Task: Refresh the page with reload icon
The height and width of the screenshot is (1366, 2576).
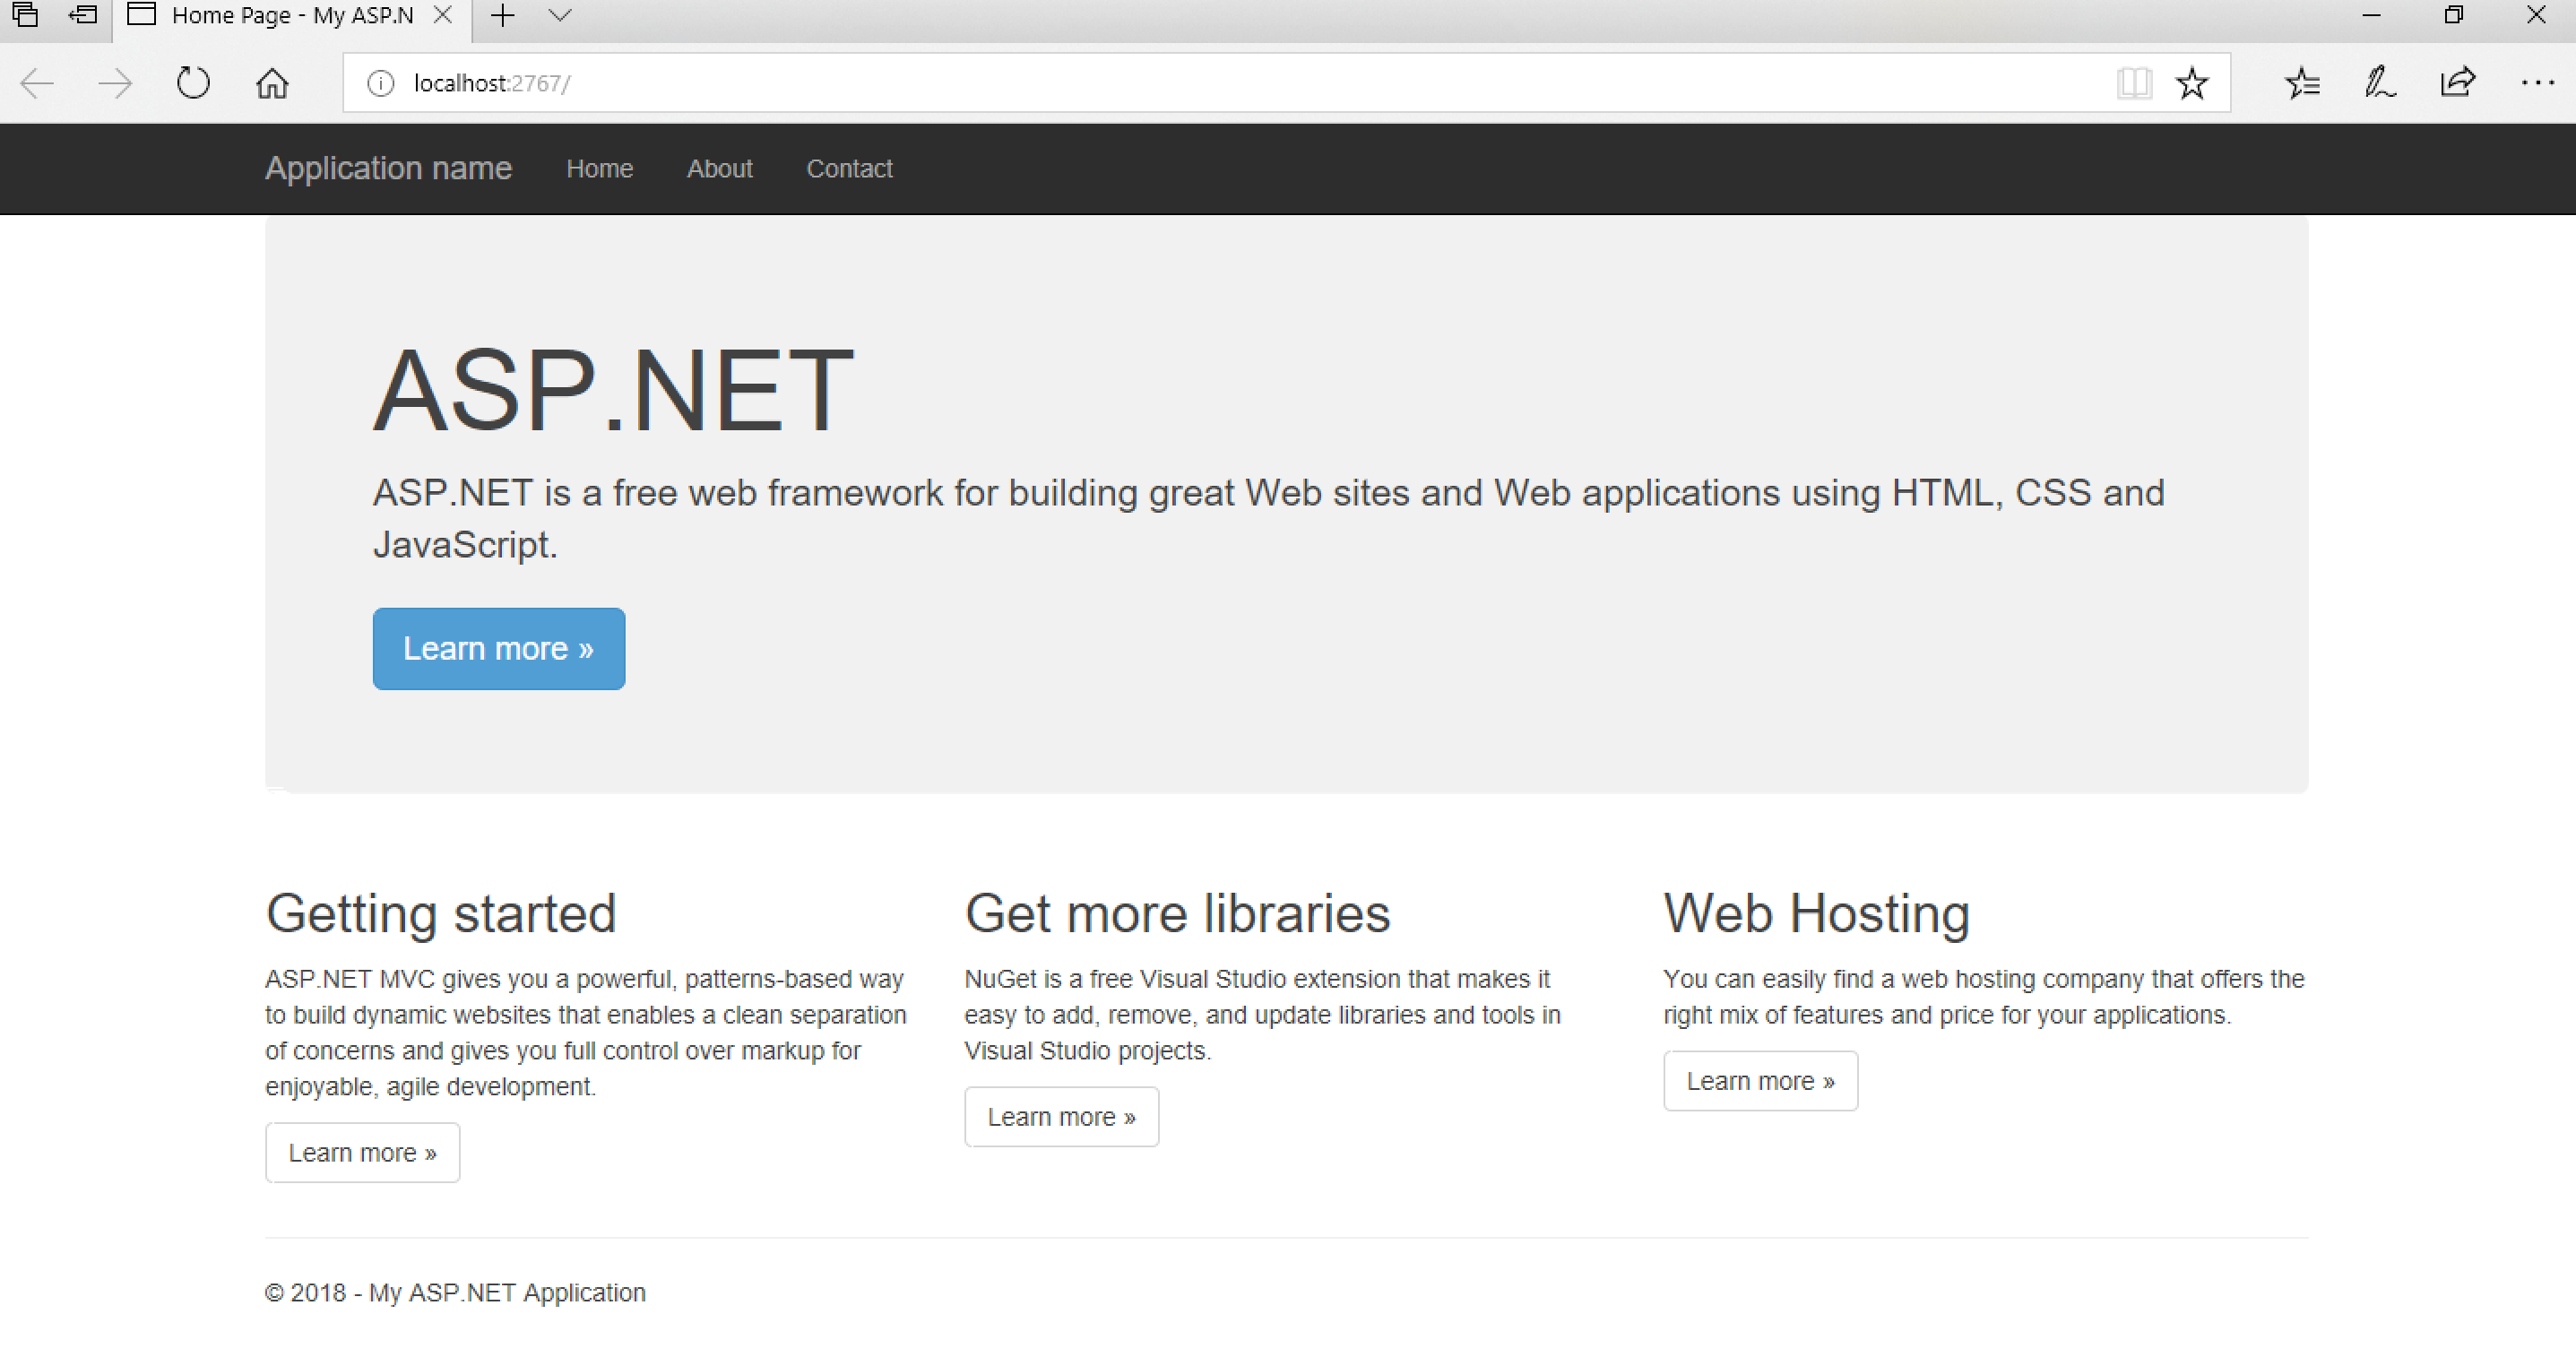Action: click(193, 83)
